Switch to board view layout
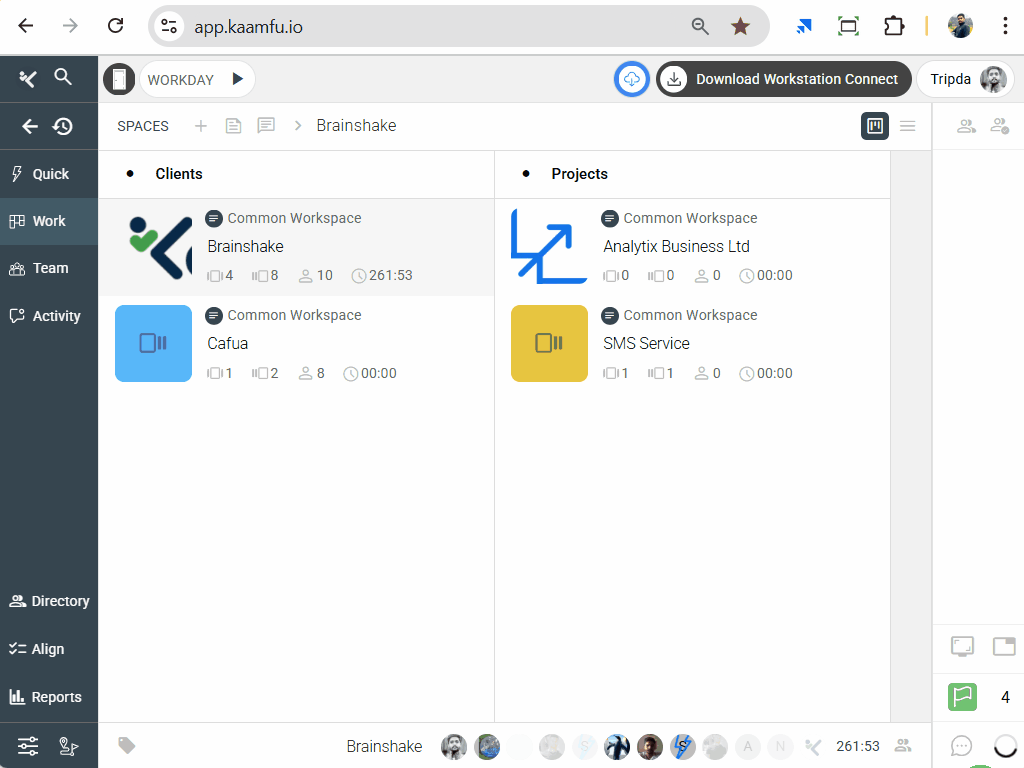This screenshot has width=1024, height=768. click(x=875, y=126)
